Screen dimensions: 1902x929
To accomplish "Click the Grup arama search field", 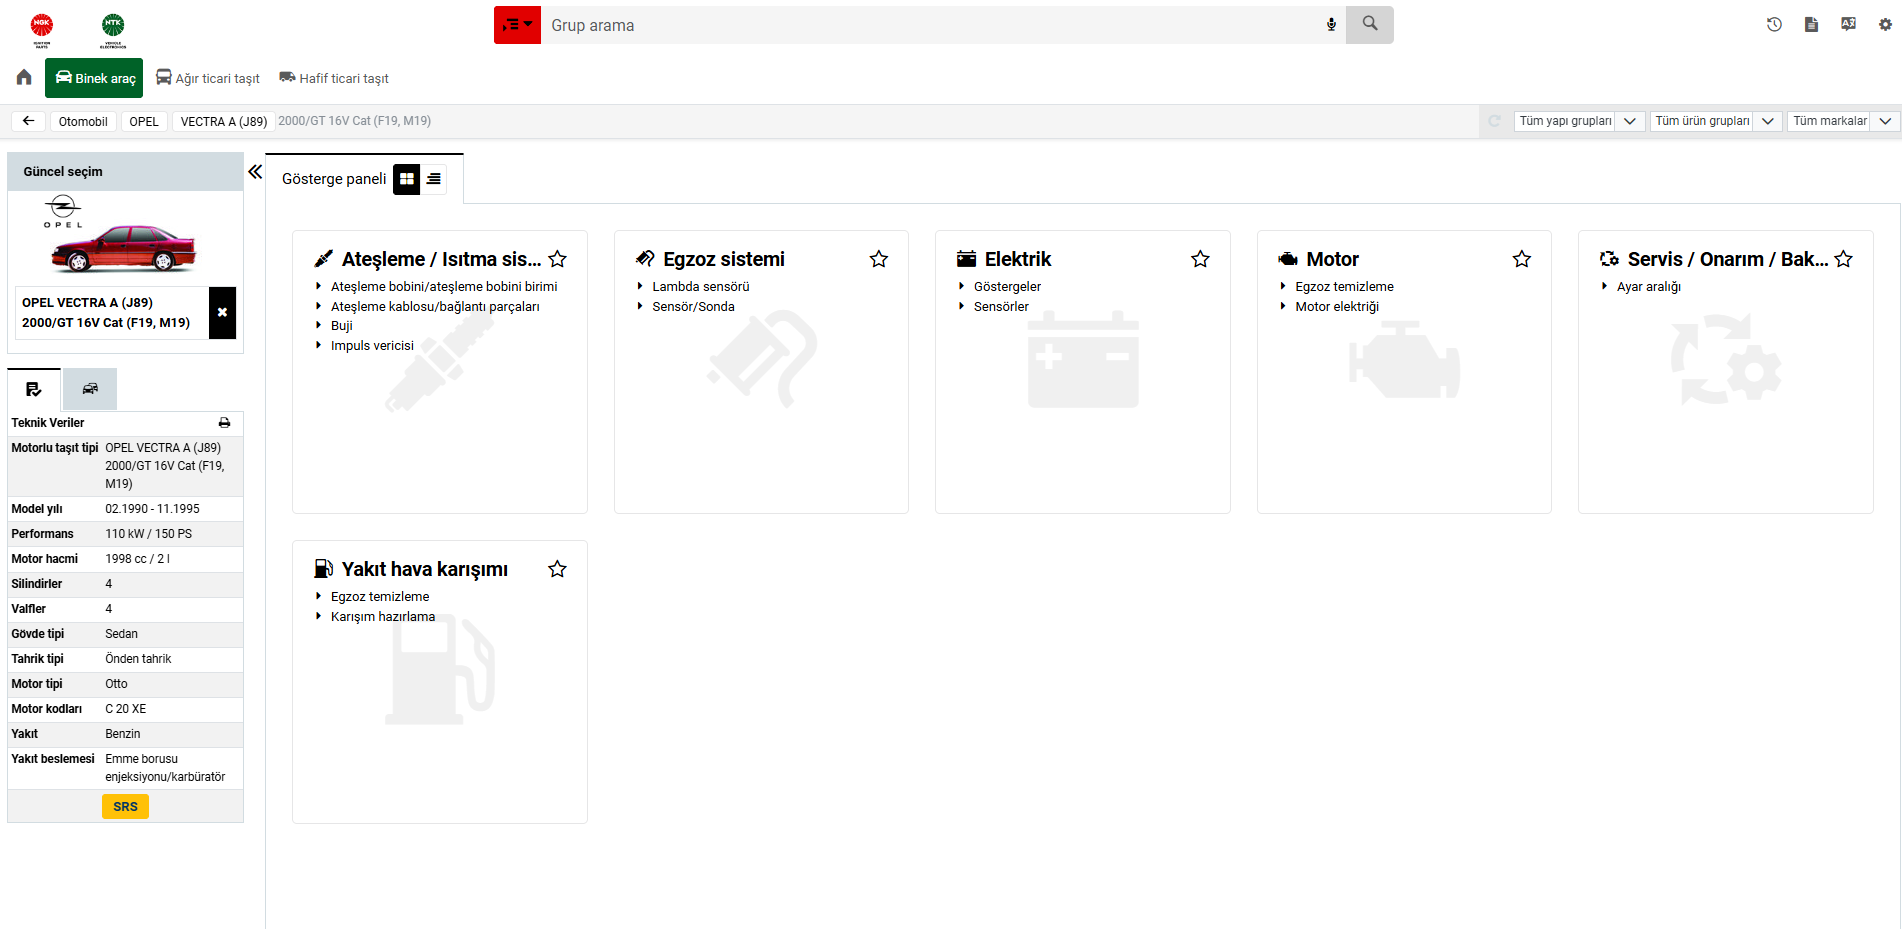I will [x=930, y=25].
